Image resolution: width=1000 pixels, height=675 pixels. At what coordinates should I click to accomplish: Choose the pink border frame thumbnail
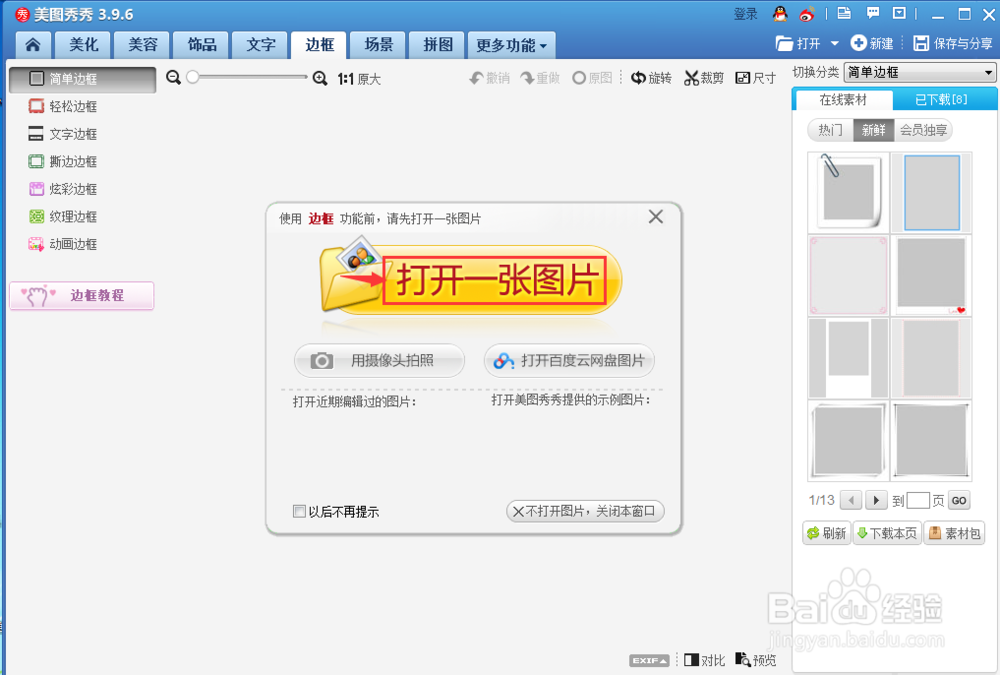point(848,276)
